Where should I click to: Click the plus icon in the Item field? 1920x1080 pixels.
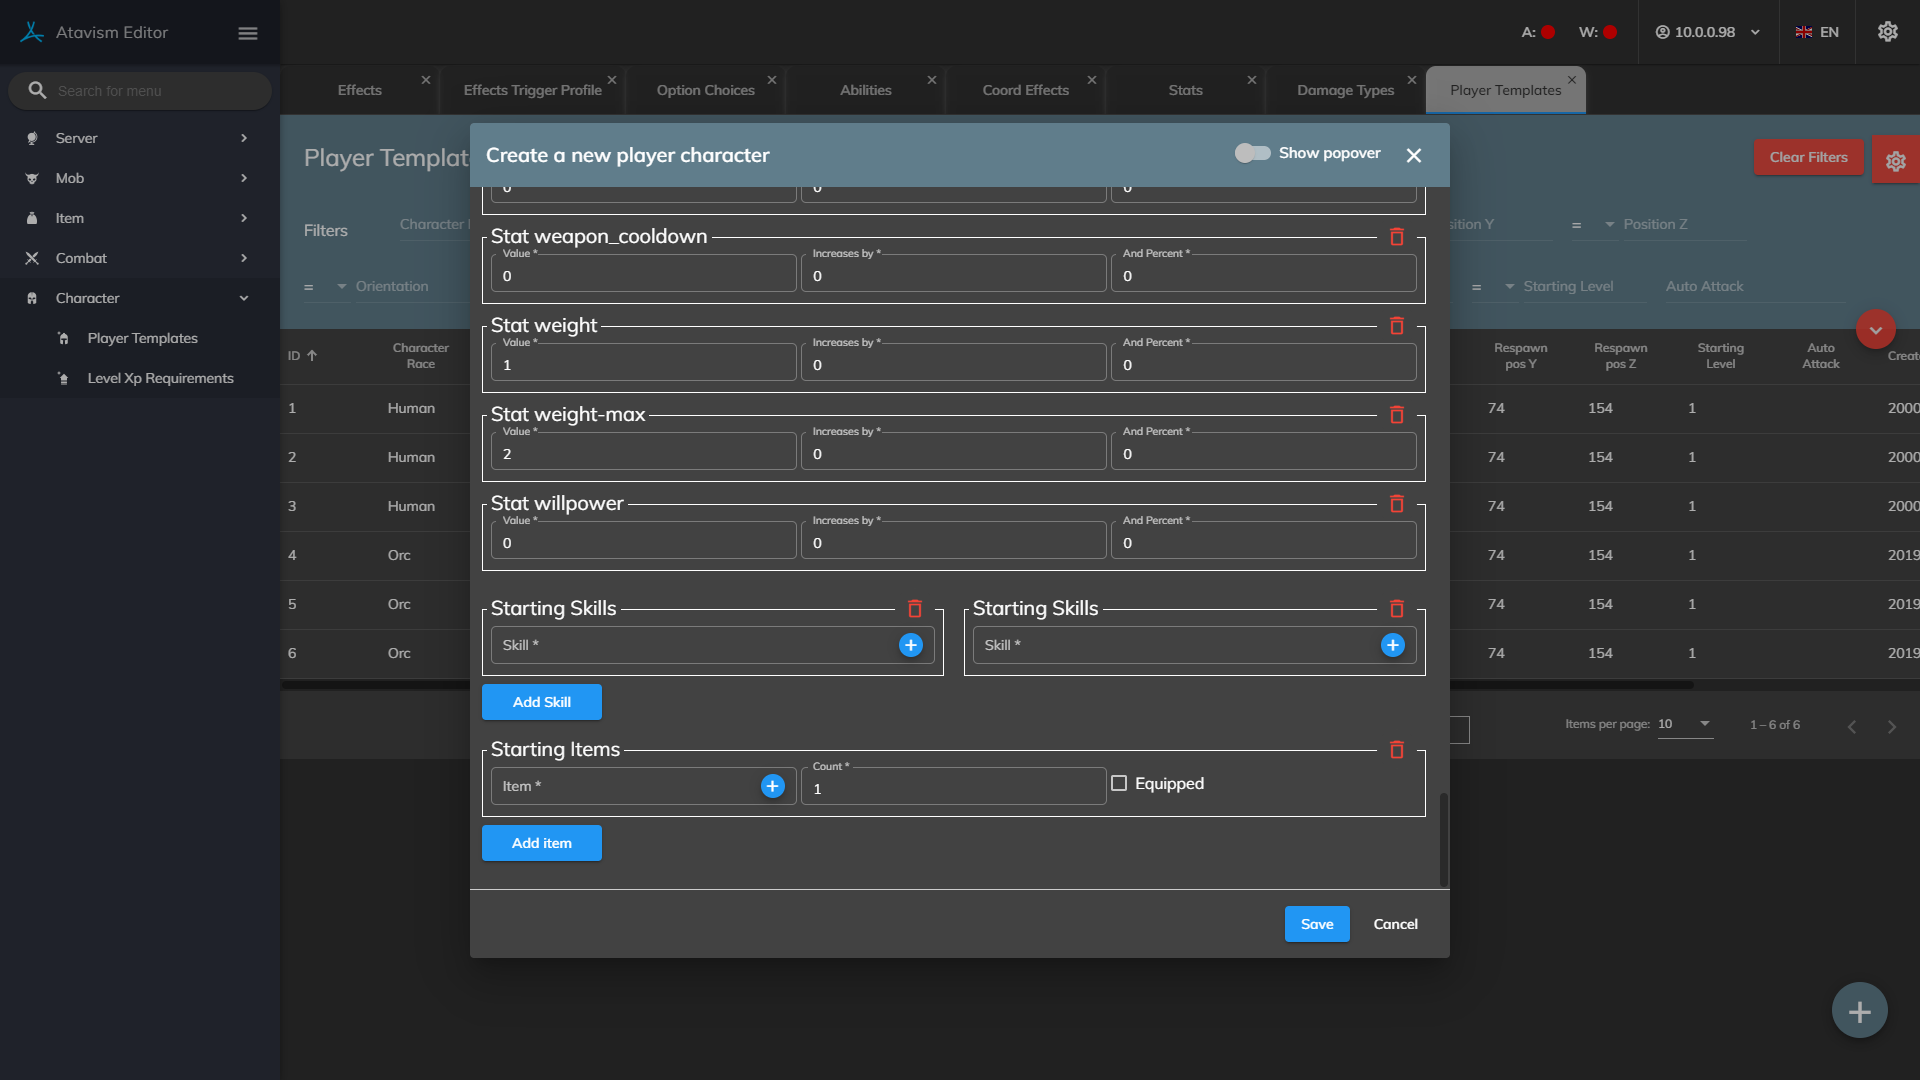(x=772, y=786)
